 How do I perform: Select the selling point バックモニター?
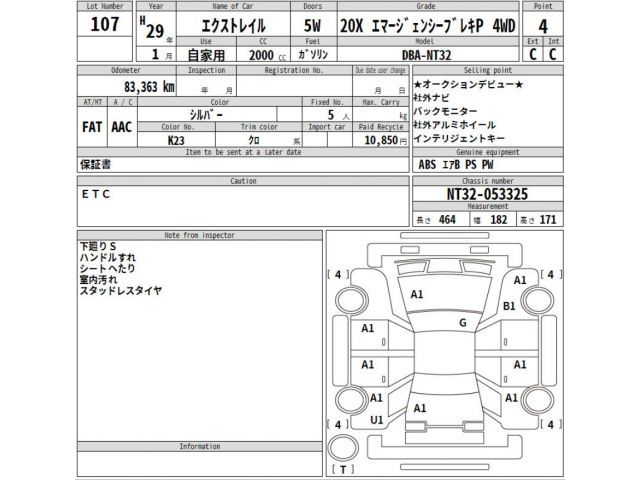click(x=445, y=111)
